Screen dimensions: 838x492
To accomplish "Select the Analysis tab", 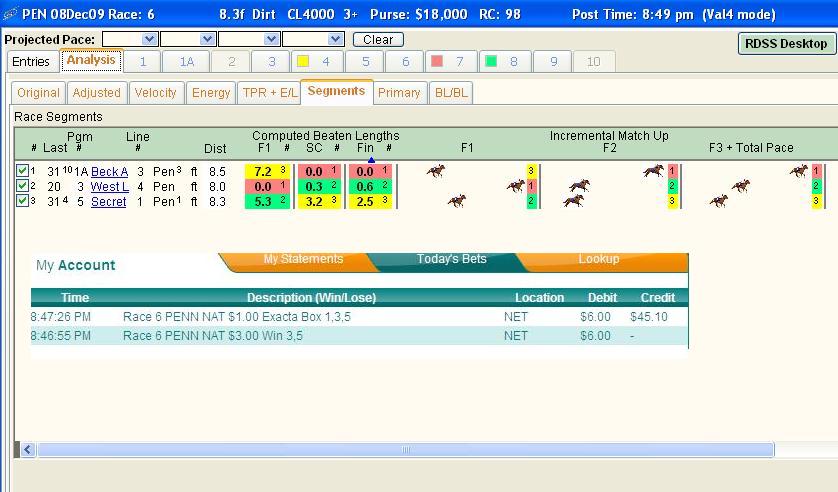I will coord(91,60).
